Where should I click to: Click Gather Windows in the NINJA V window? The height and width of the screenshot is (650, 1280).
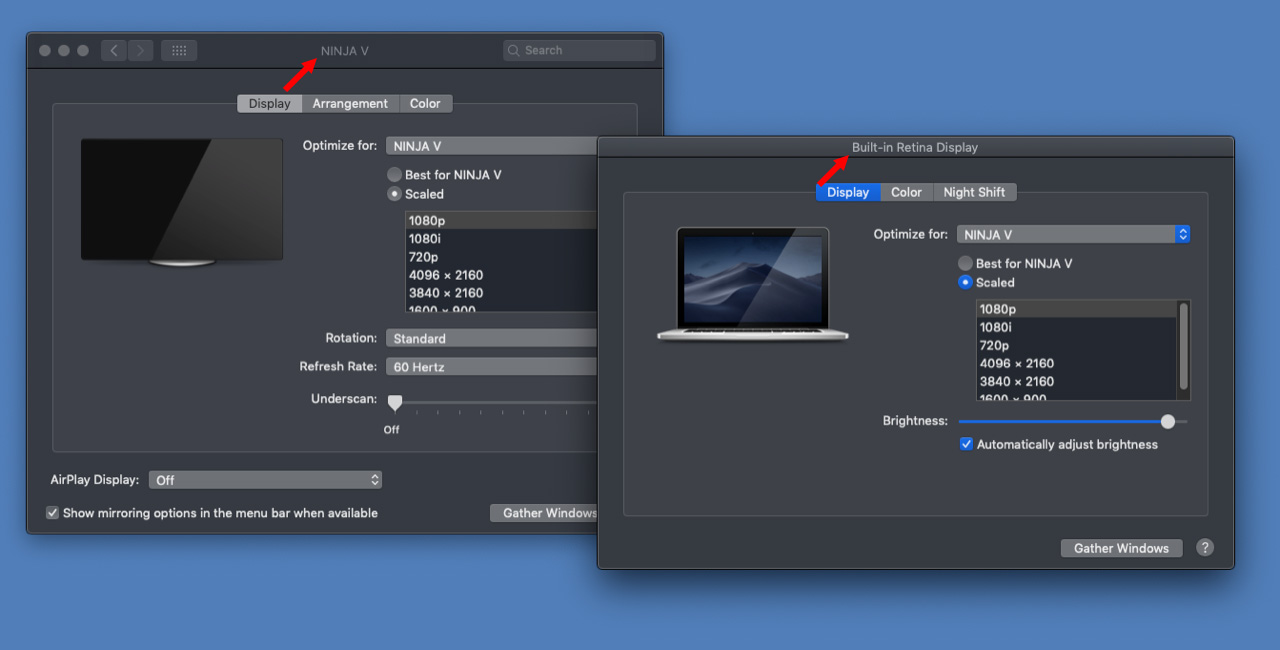pyautogui.click(x=545, y=513)
